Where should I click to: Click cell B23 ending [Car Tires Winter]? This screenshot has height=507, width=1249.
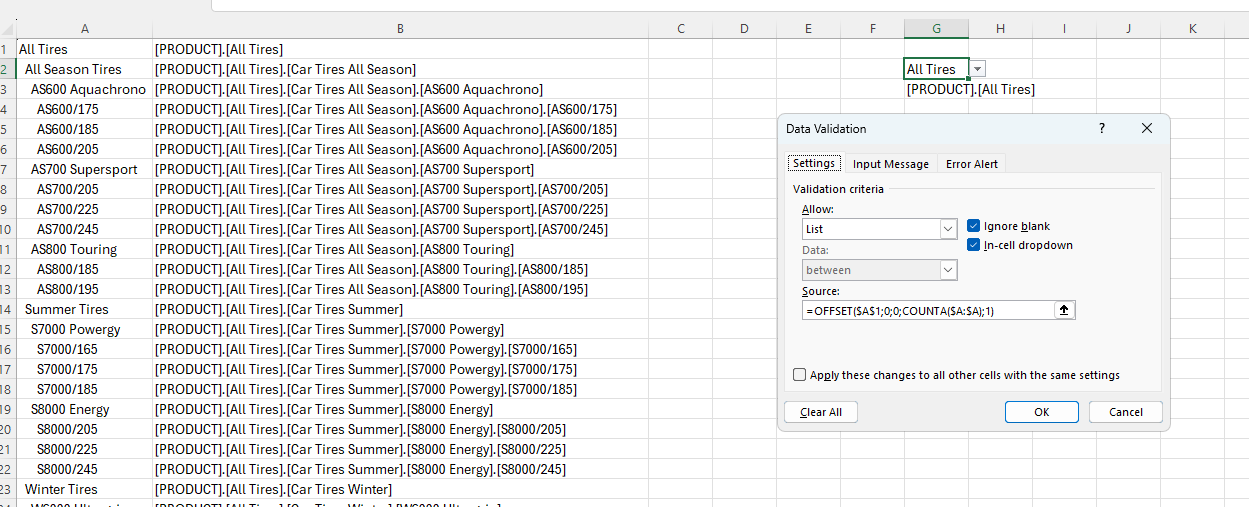tap(400, 489)
